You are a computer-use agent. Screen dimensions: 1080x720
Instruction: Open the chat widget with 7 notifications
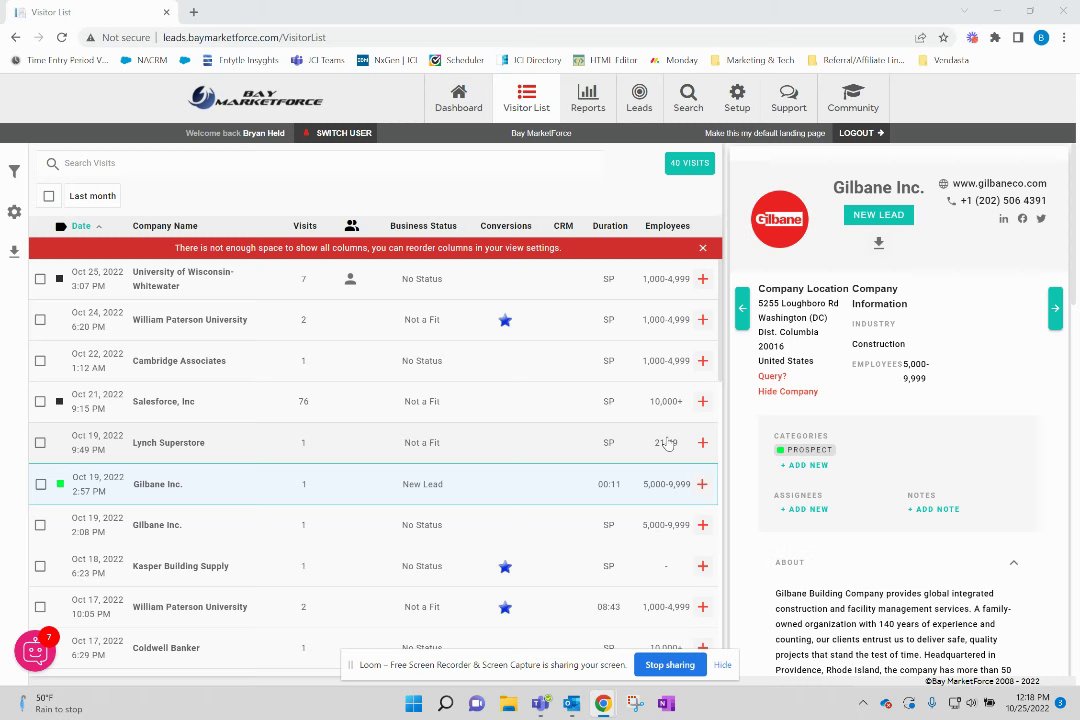[x=35, y=650]
